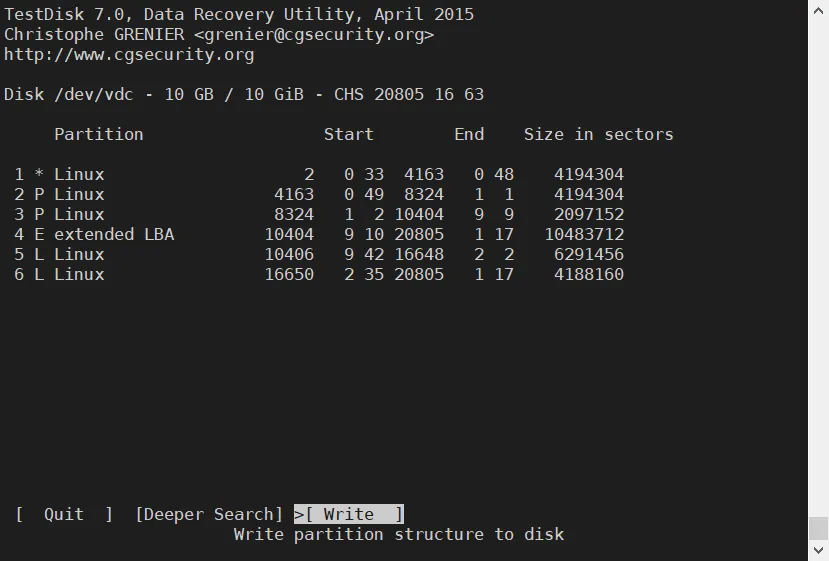829x561 pixels.
Task: Click the 'Disk /dev/vdc' info line
Action: (x=244, y=94)
